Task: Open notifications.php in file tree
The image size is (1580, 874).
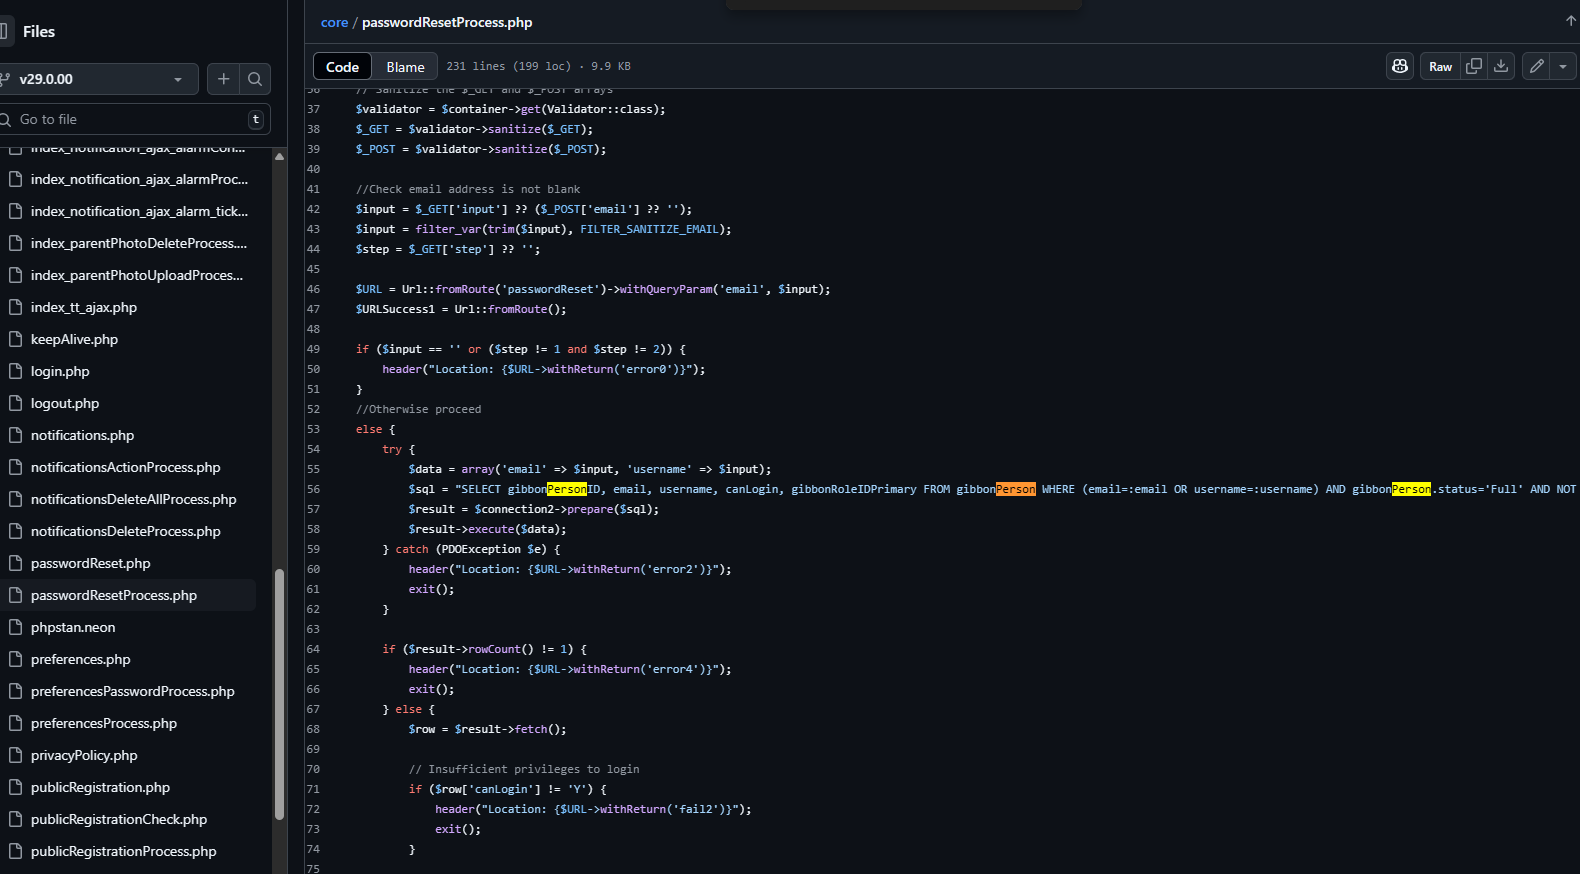Action: [x=82, y=435]
